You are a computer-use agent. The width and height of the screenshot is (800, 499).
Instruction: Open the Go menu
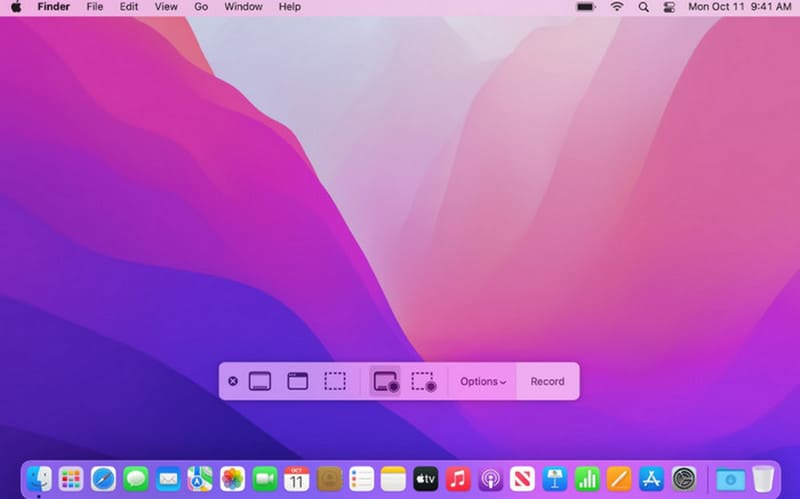[201, 7]
